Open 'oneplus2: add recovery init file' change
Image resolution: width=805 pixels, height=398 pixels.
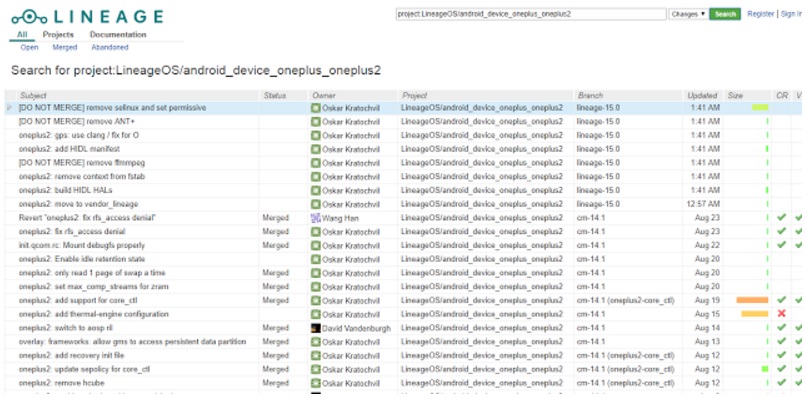coord(71,355)
